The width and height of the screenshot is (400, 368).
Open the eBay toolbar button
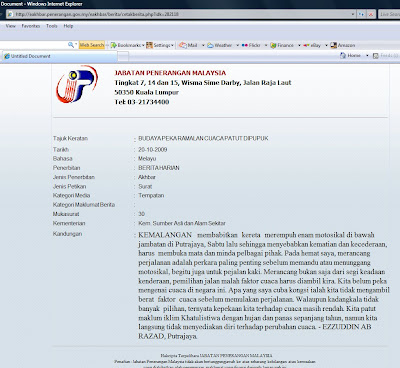click(312, 45)
